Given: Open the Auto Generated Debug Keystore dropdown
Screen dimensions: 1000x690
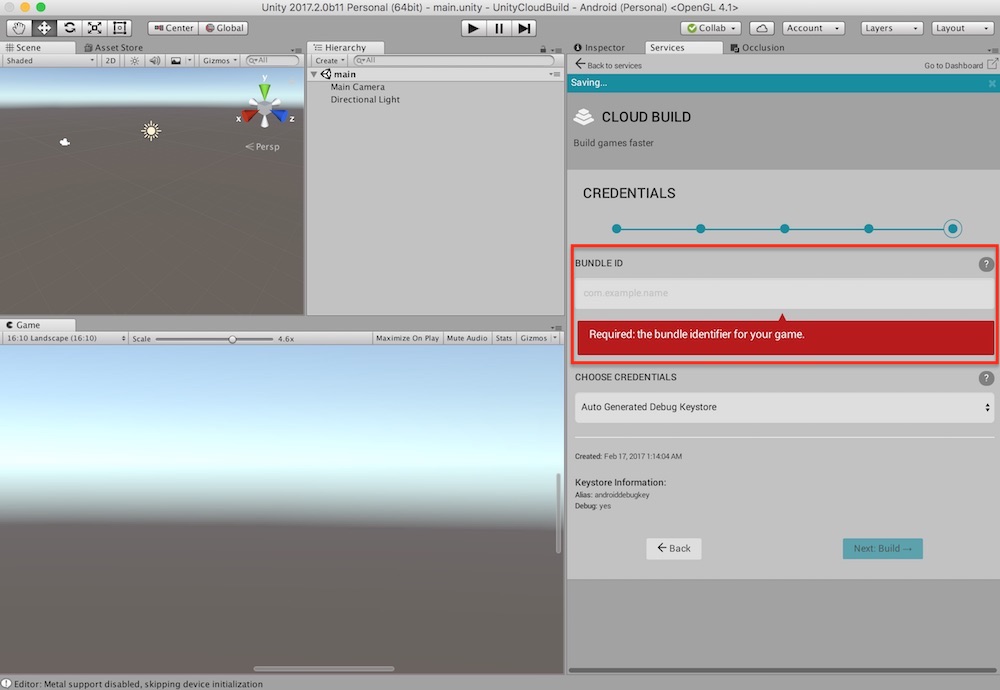Looking at the screenshot, I should (x=784, y=407).
